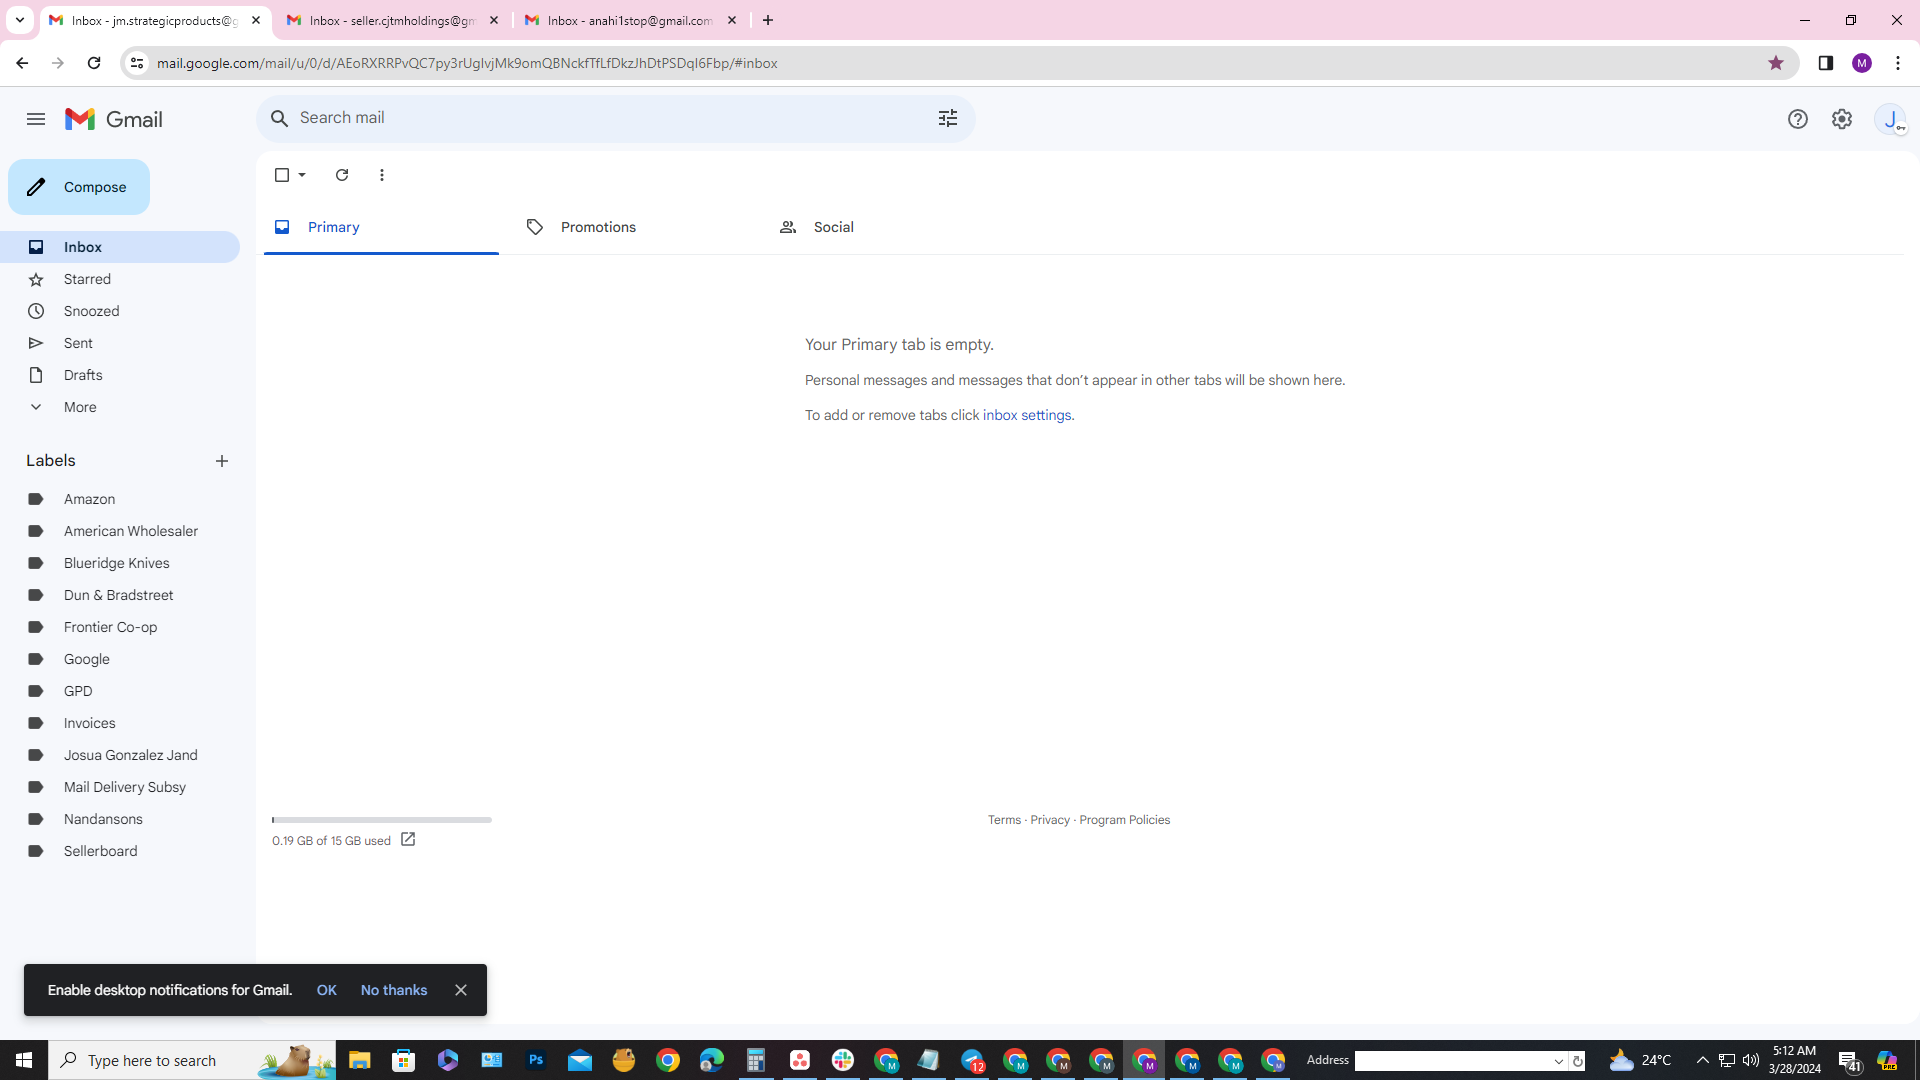Refresh the inbox message list
The image size is (1920, 1080).
coord(342,175)
